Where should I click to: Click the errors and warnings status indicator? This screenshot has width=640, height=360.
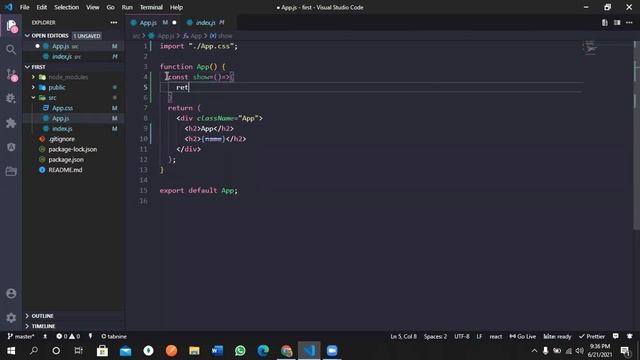pyautogui.click(x=68, y=336)
